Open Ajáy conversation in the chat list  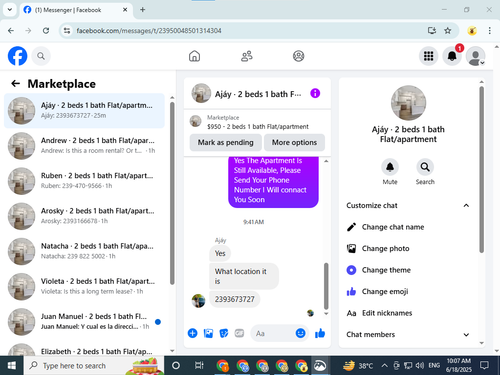coord(84,111)
